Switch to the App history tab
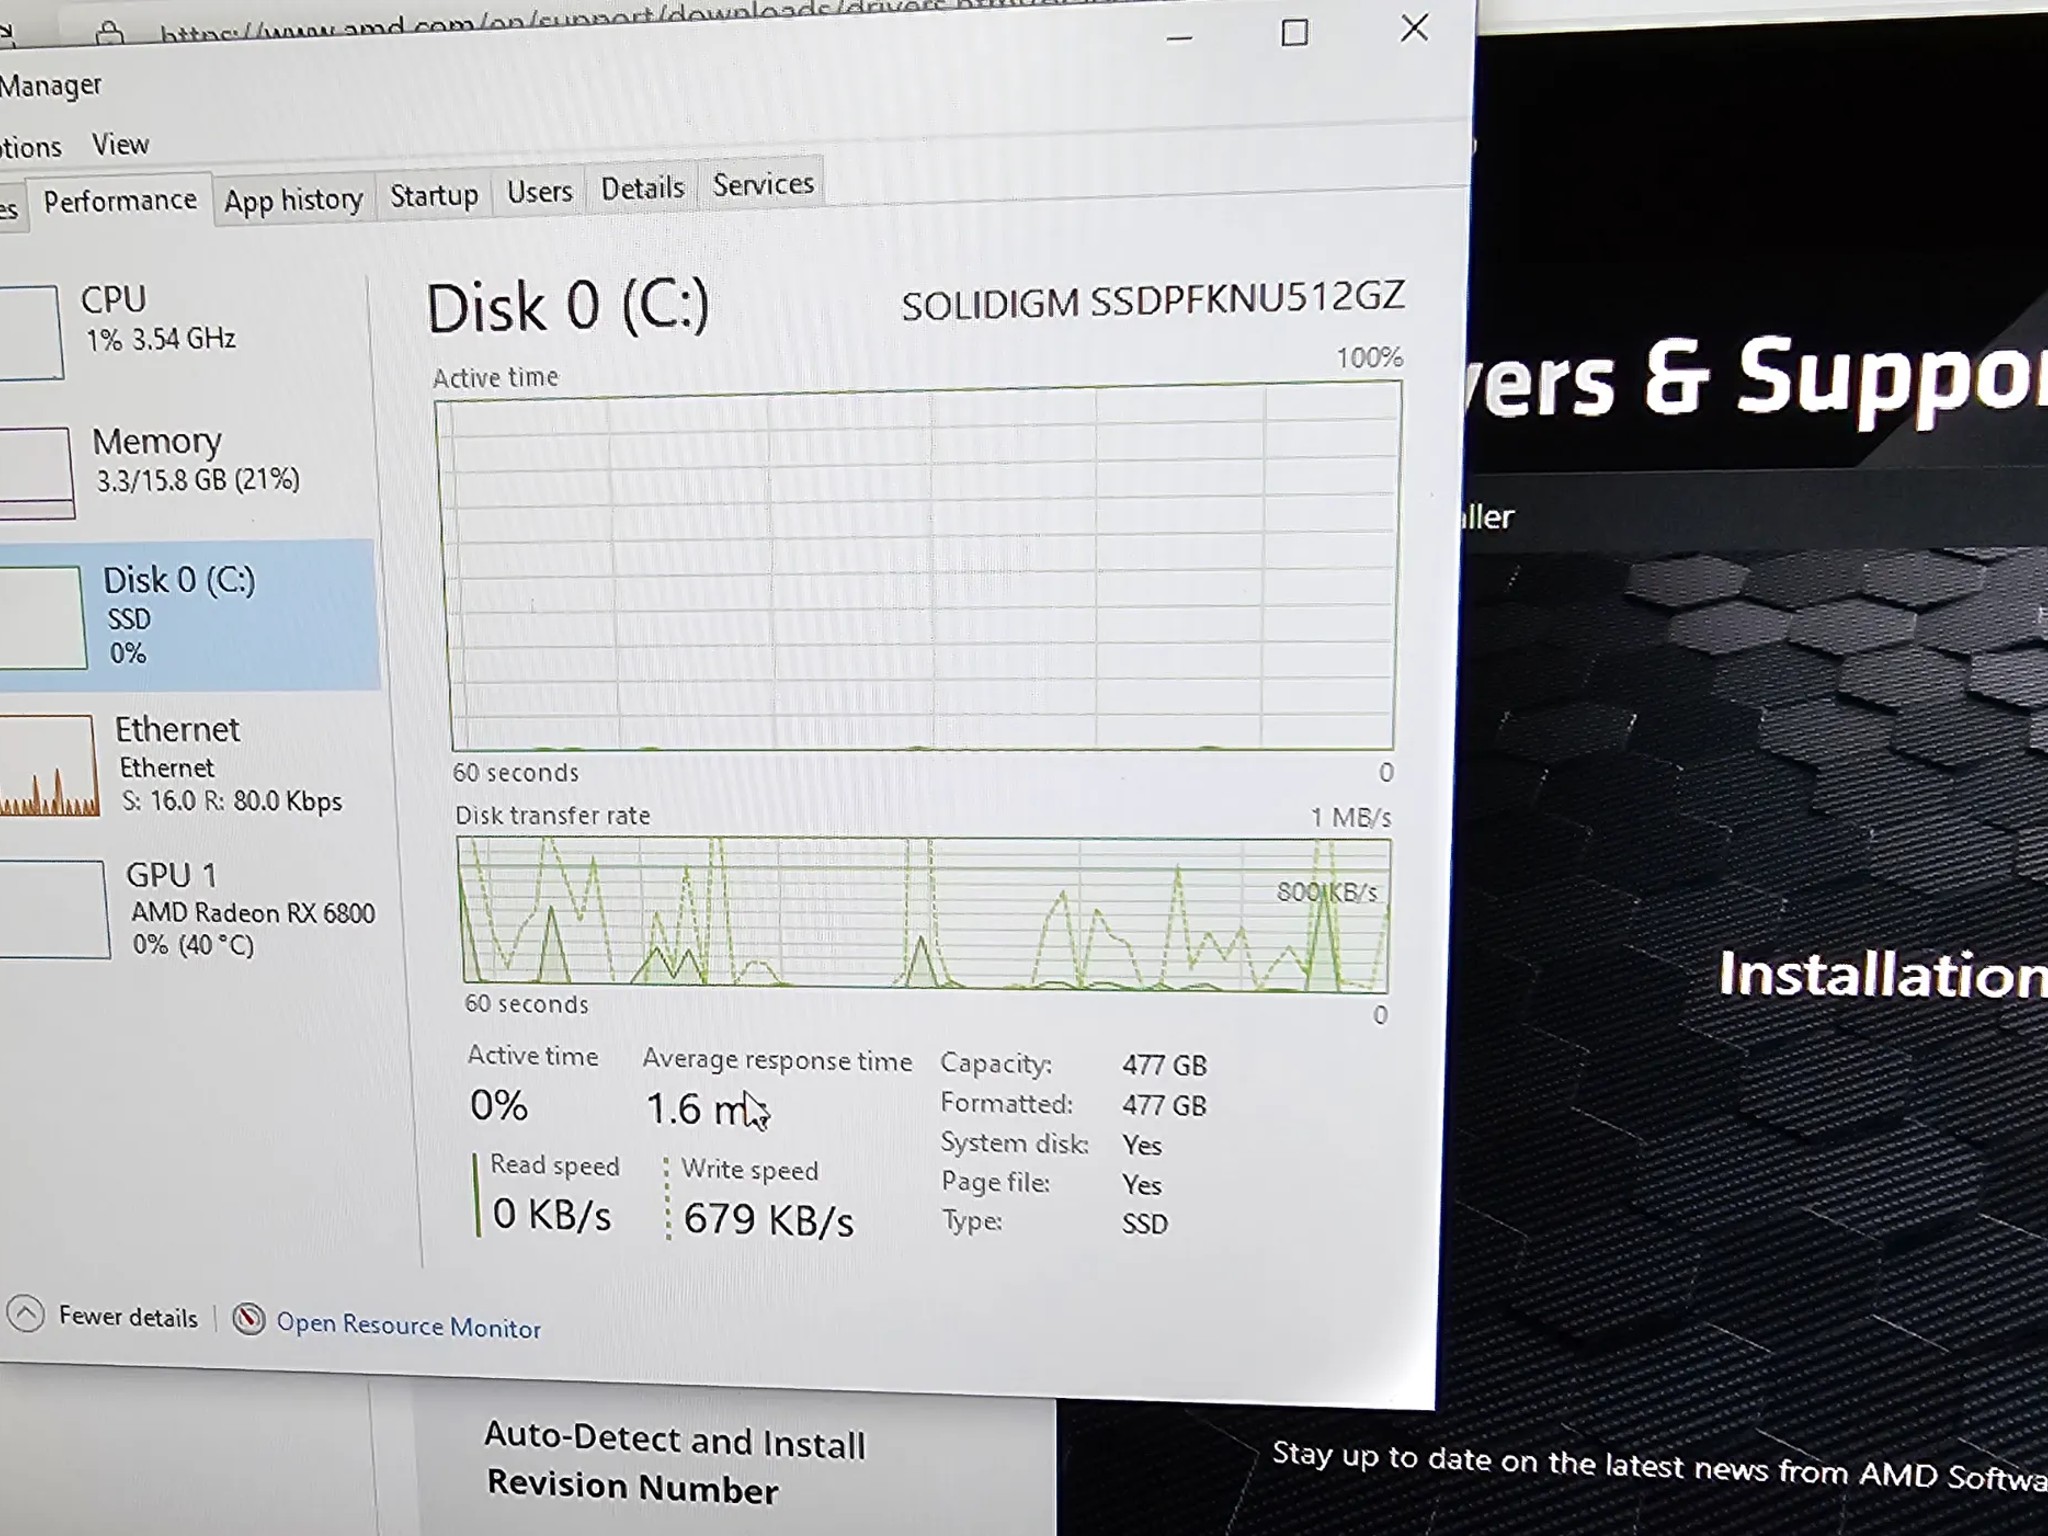Image resolution: width=2048 pixels, height=1536 pixels. 293,200
